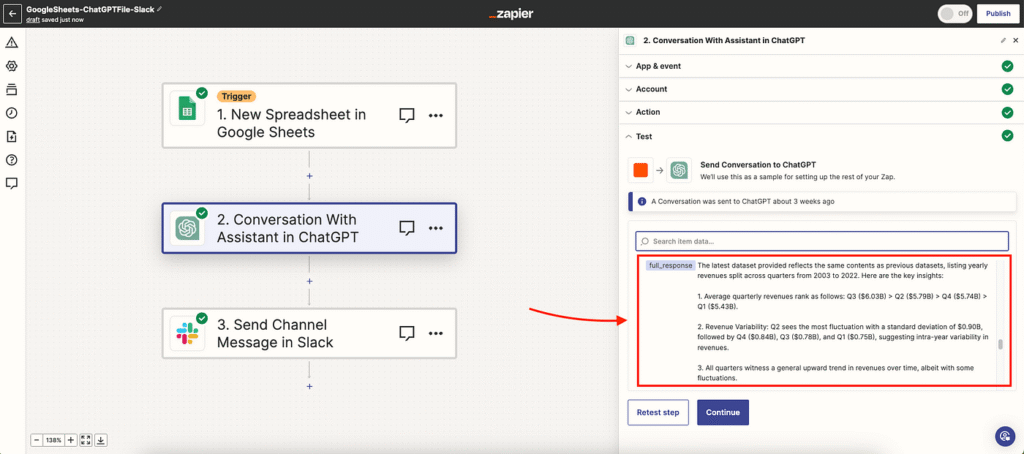Click the orange source icon in Test section
1024x454 pixels.
(x=641, y=170)
